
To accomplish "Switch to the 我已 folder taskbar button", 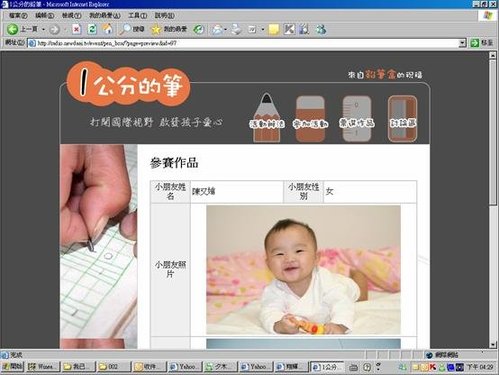I will [78, 367].
